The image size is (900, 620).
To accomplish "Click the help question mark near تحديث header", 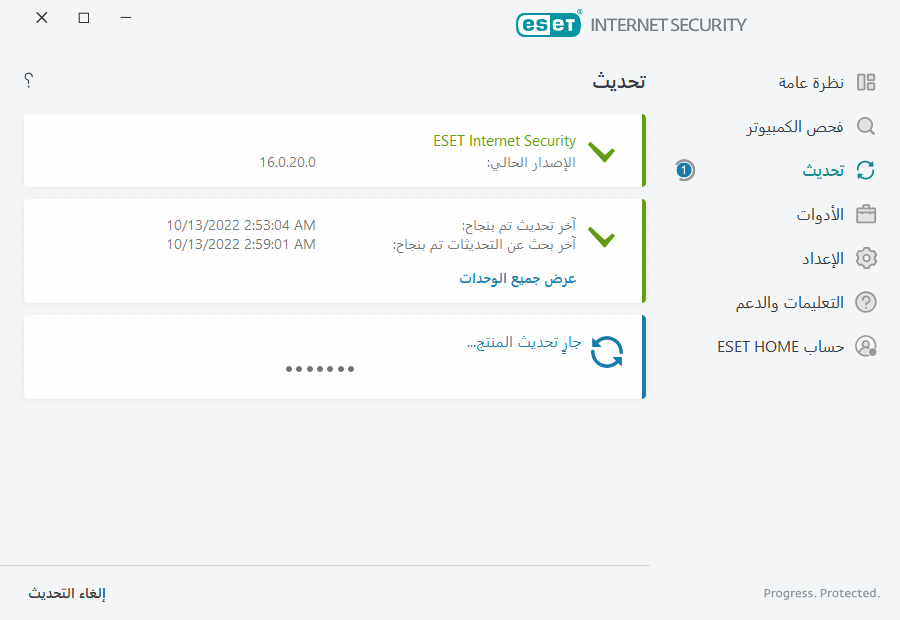I will pyautogui.click(x=29, y=80).
